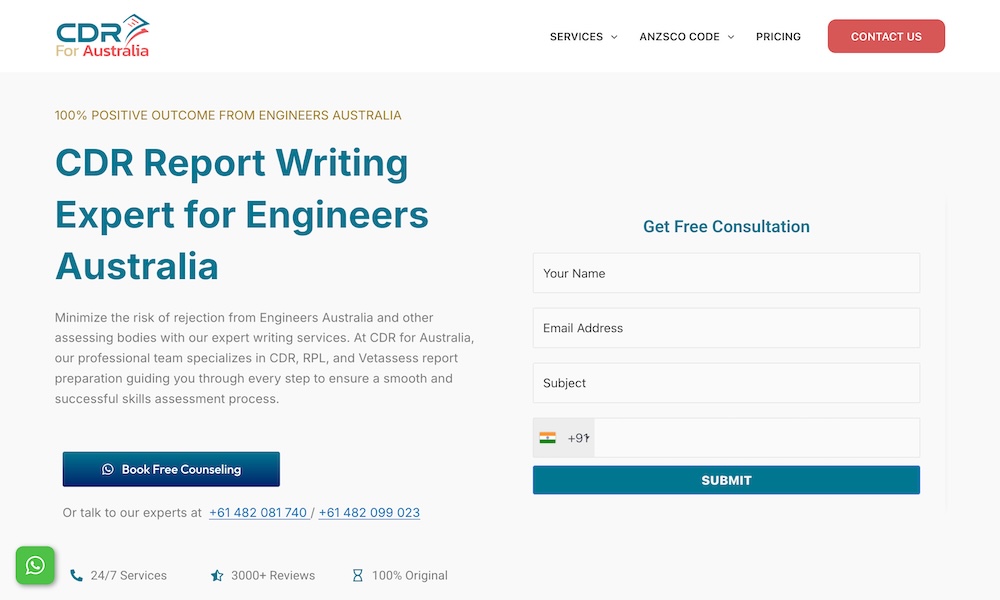The height and width of the screenshot is (600, 1000).
Task: Click the Contact Us button
Action: [886, 37]
